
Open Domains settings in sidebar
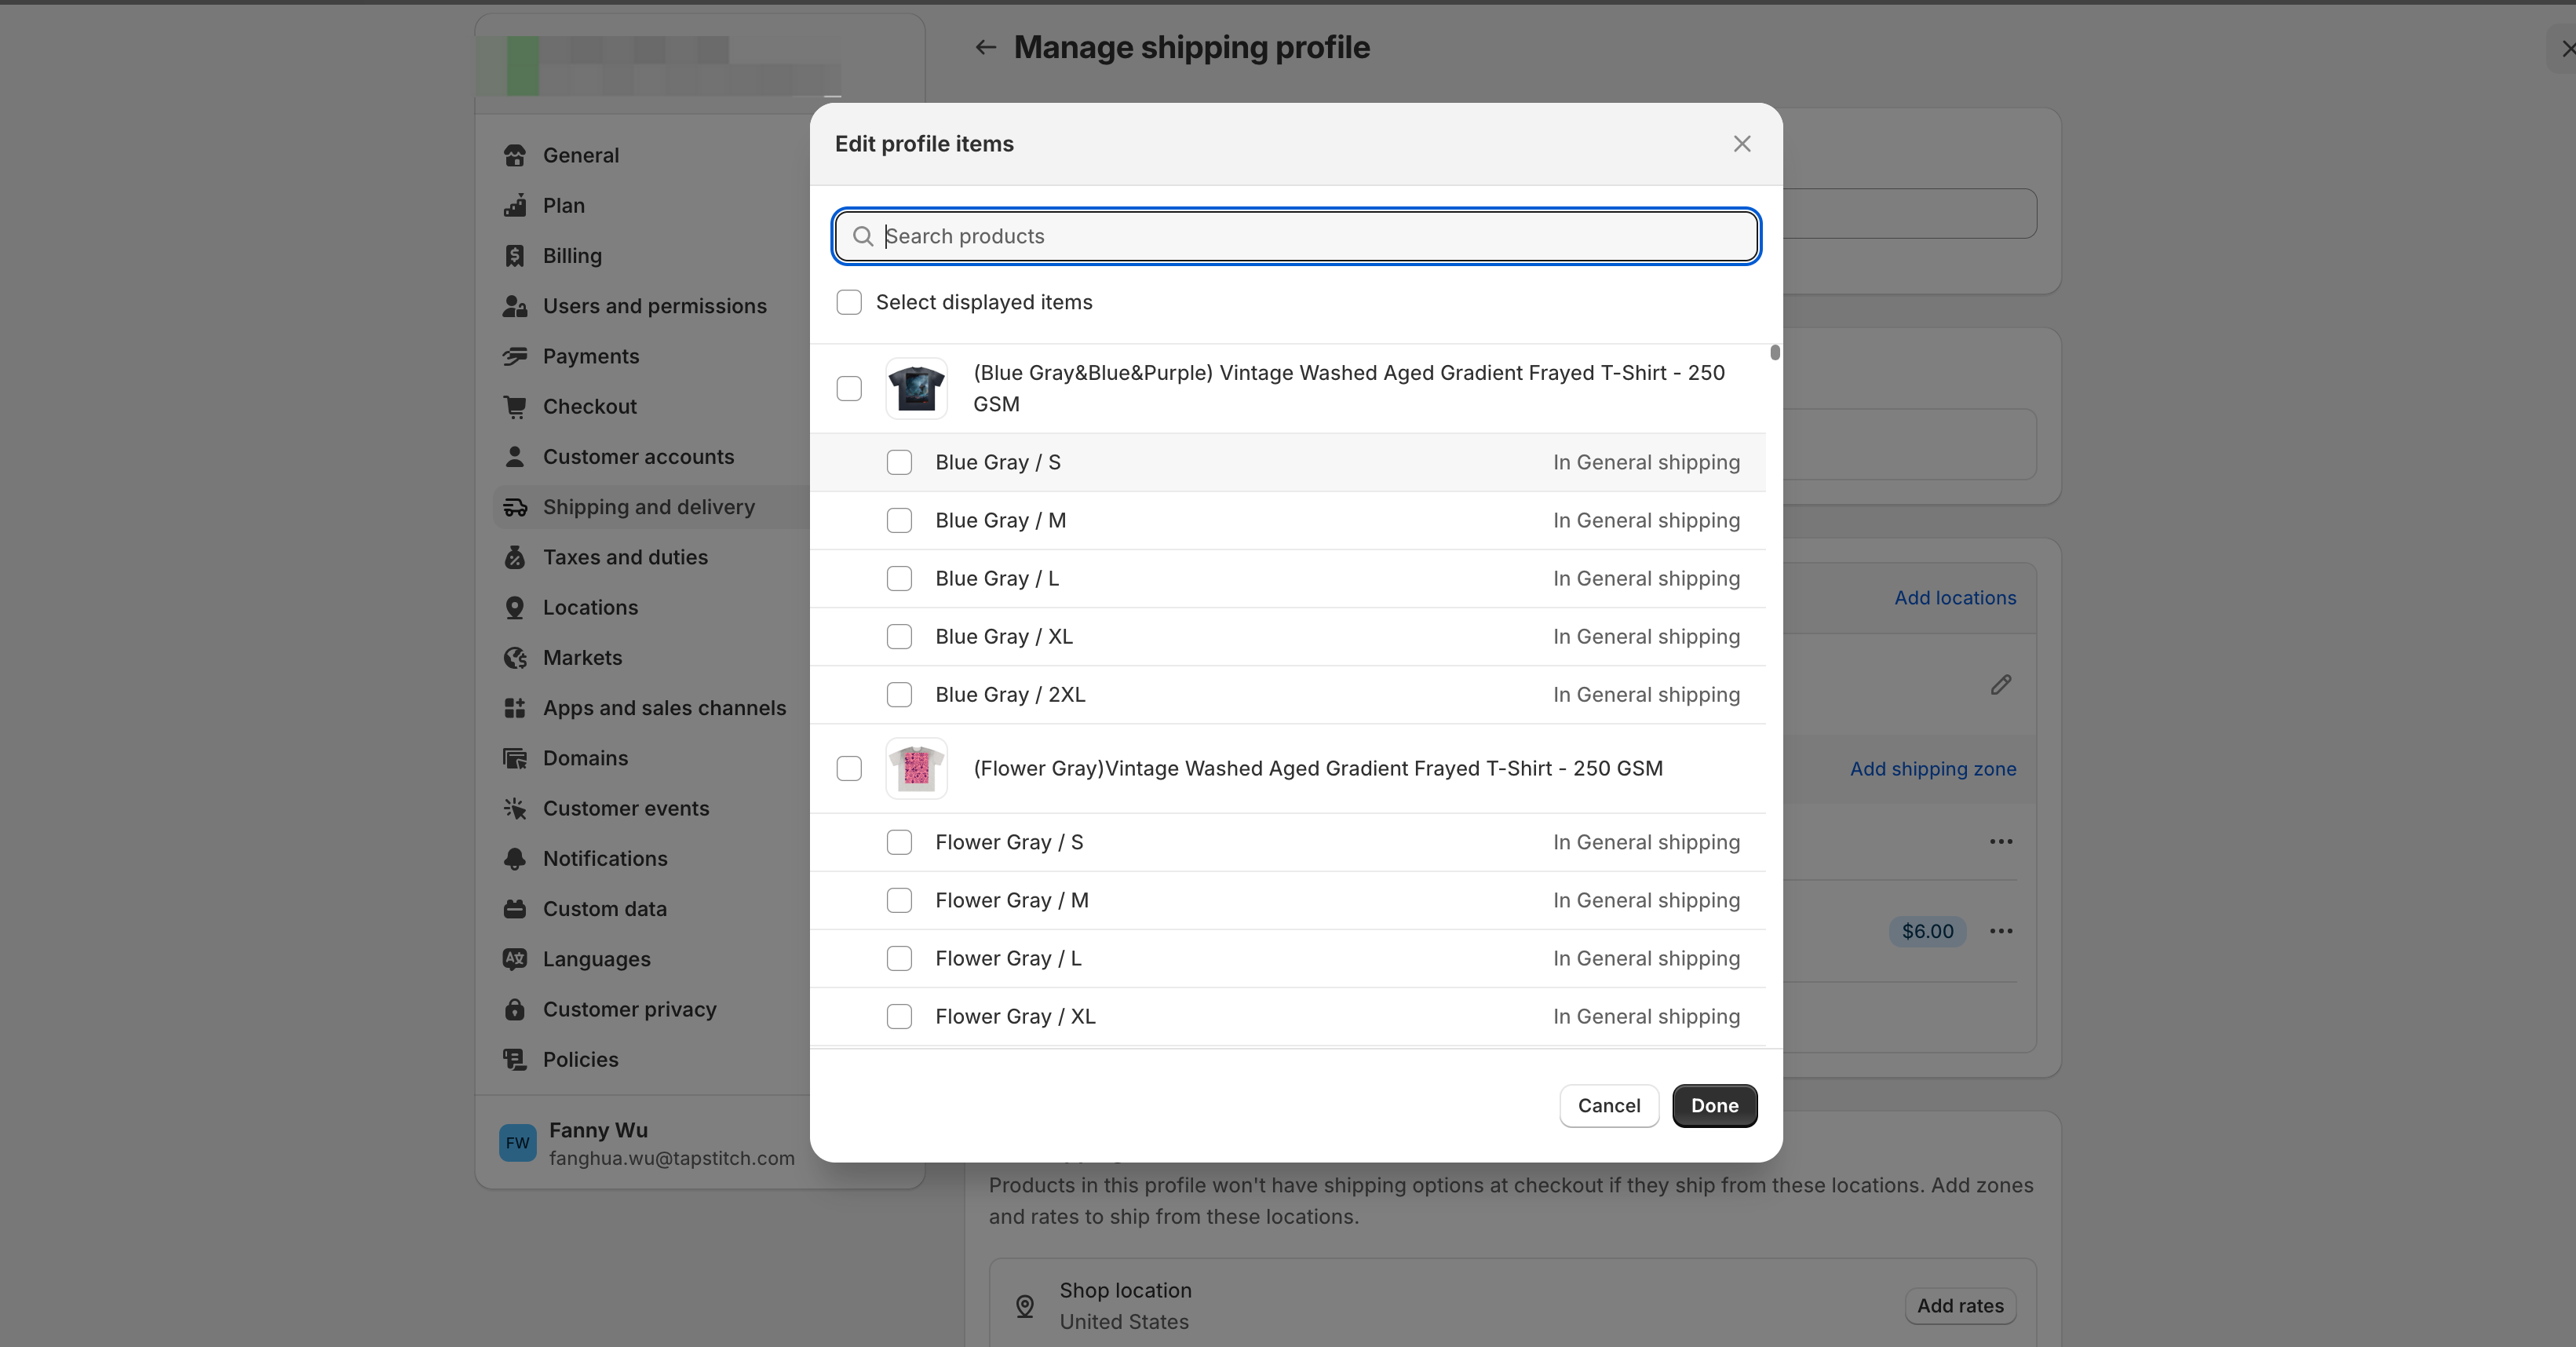pyautogui.click(x=585, y=758)
